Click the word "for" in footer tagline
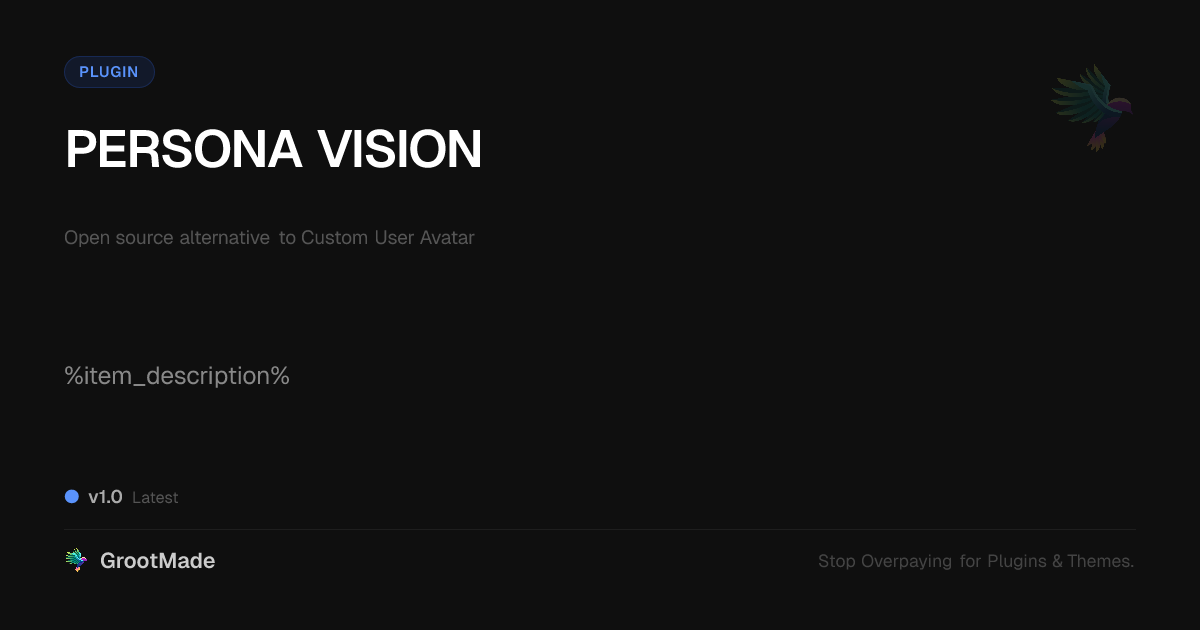1200x630 pixels. point(970,562)
